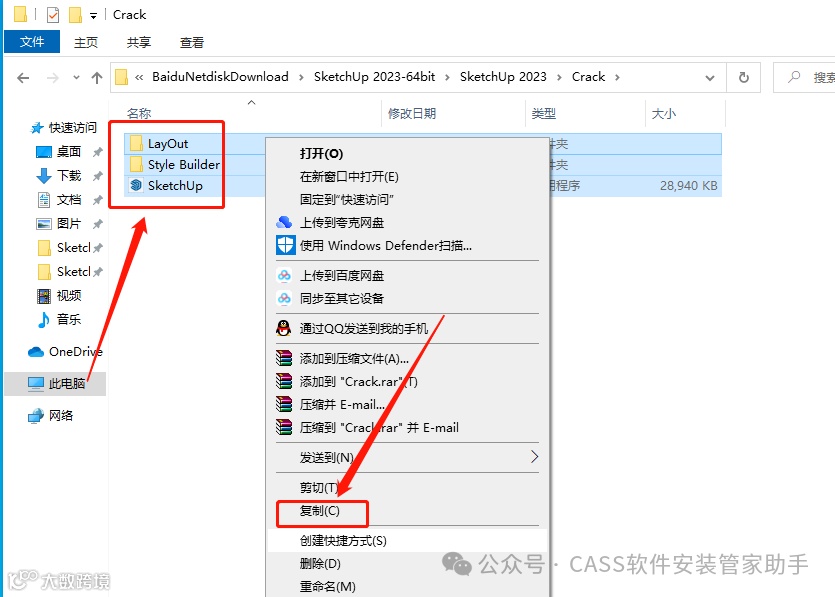The height and width of the screenshot is (597, 835).
Task: Choose 在新窗口中打开(E) from context menu
Action: tap(408, 176)
